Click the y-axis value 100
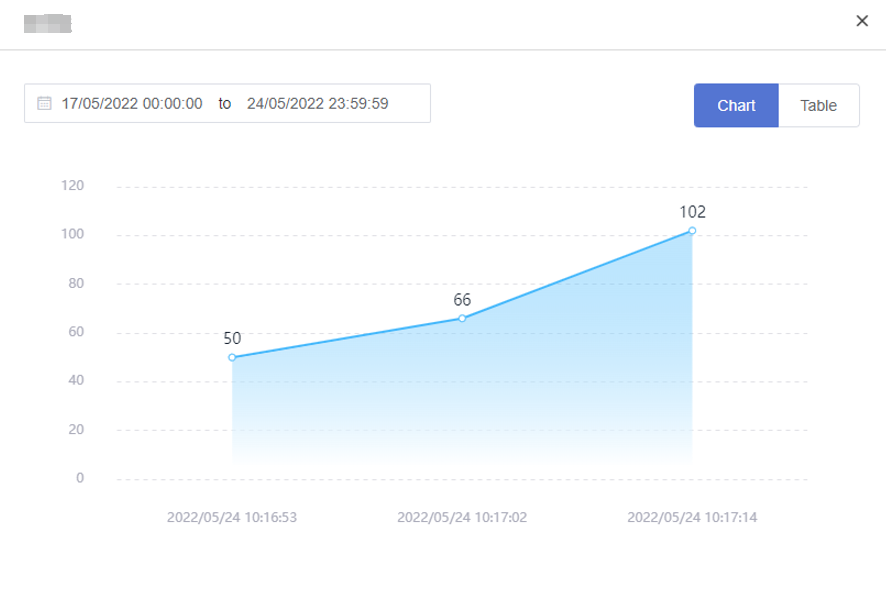The width and height of the screenshot is (886, 607). [x=72, y=234]
